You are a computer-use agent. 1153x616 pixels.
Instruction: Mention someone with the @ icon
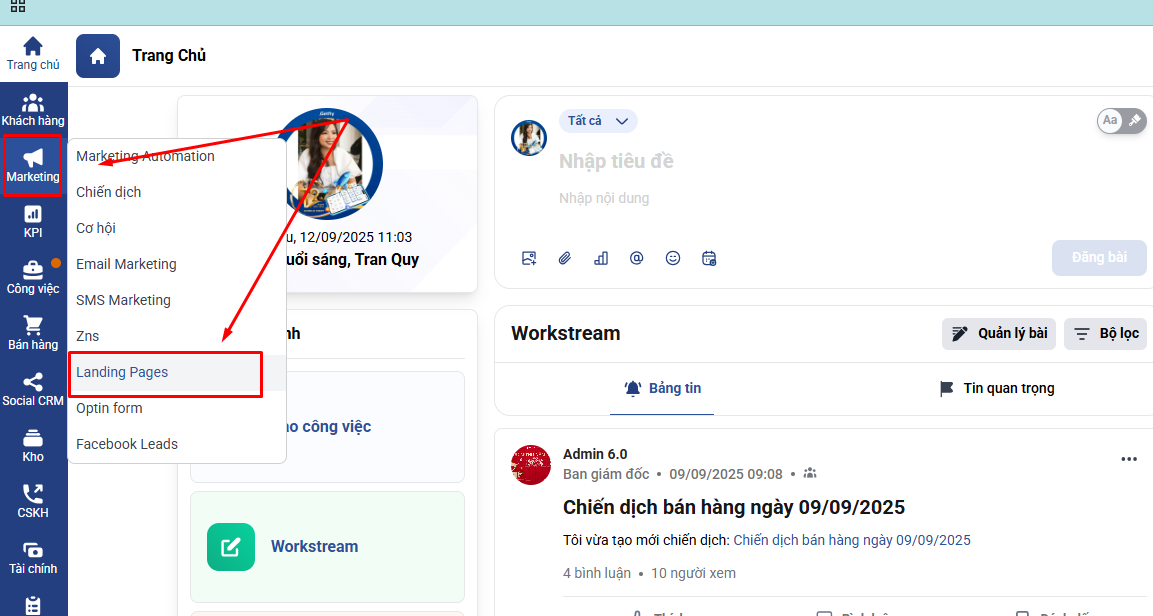click(x=637, y=258)
